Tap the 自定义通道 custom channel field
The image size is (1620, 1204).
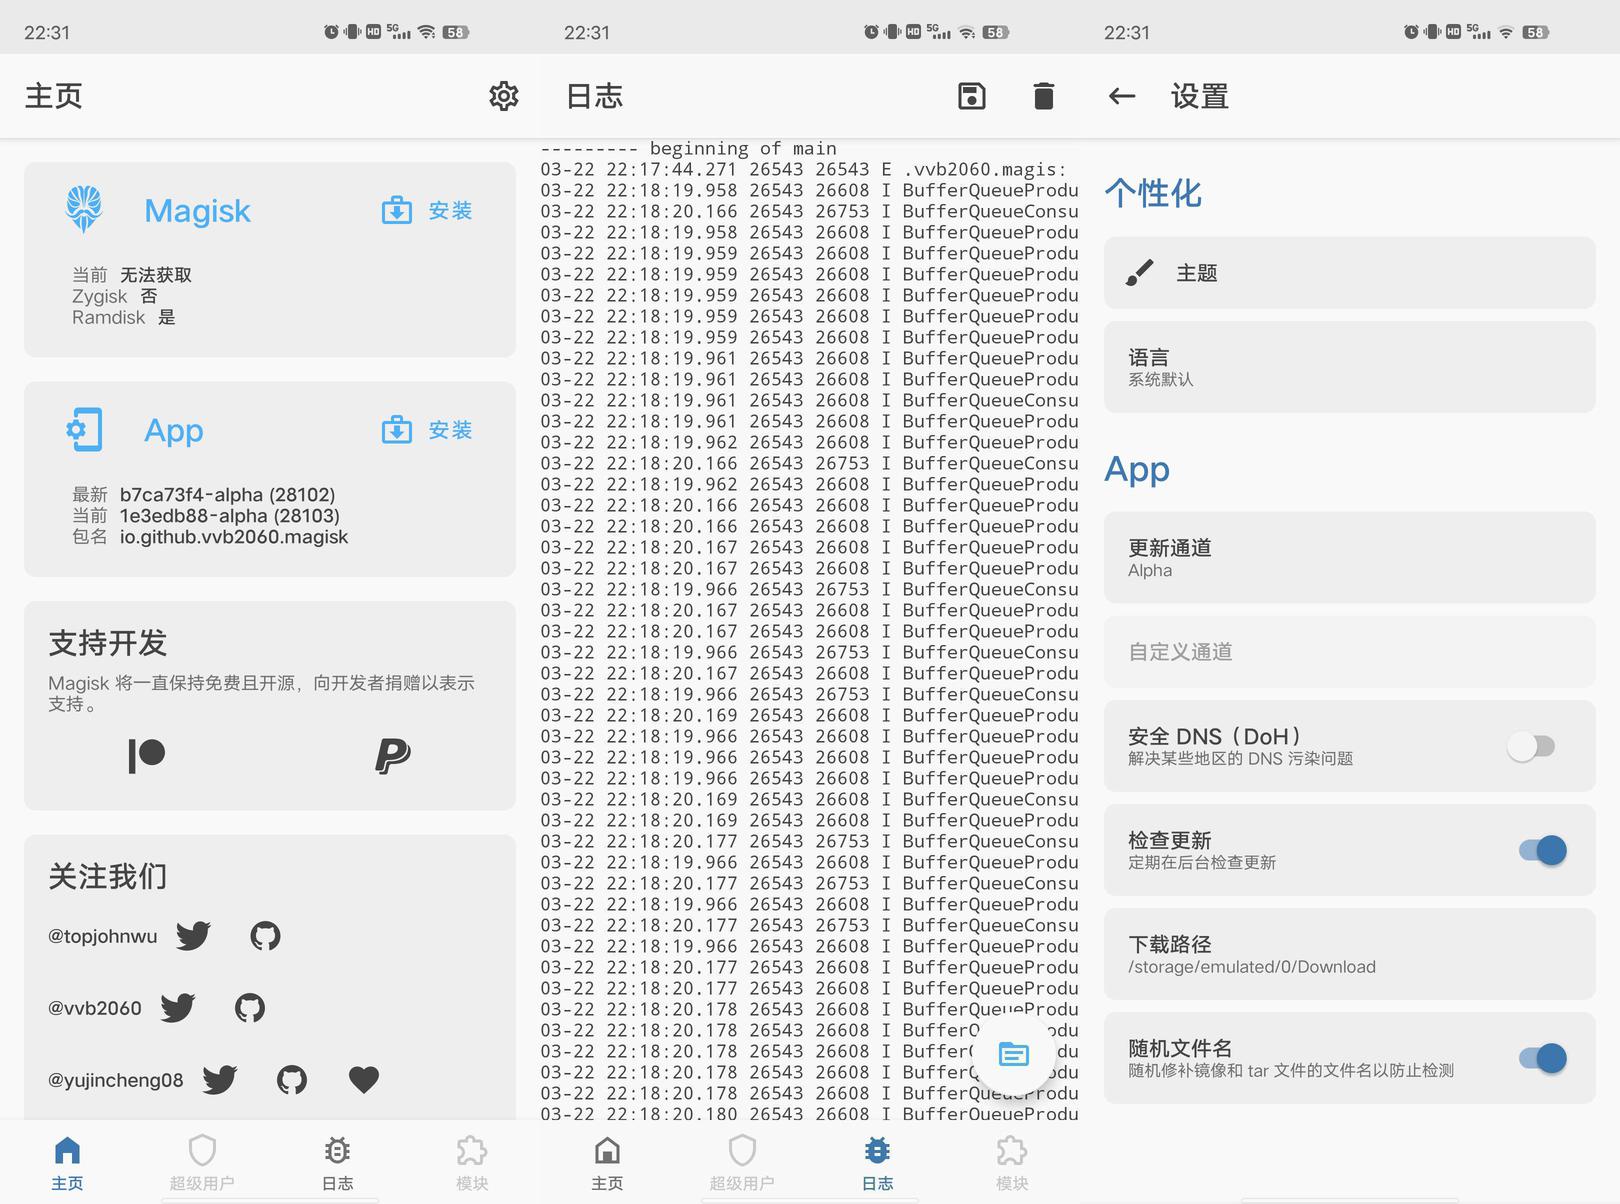click(1350, 652)
